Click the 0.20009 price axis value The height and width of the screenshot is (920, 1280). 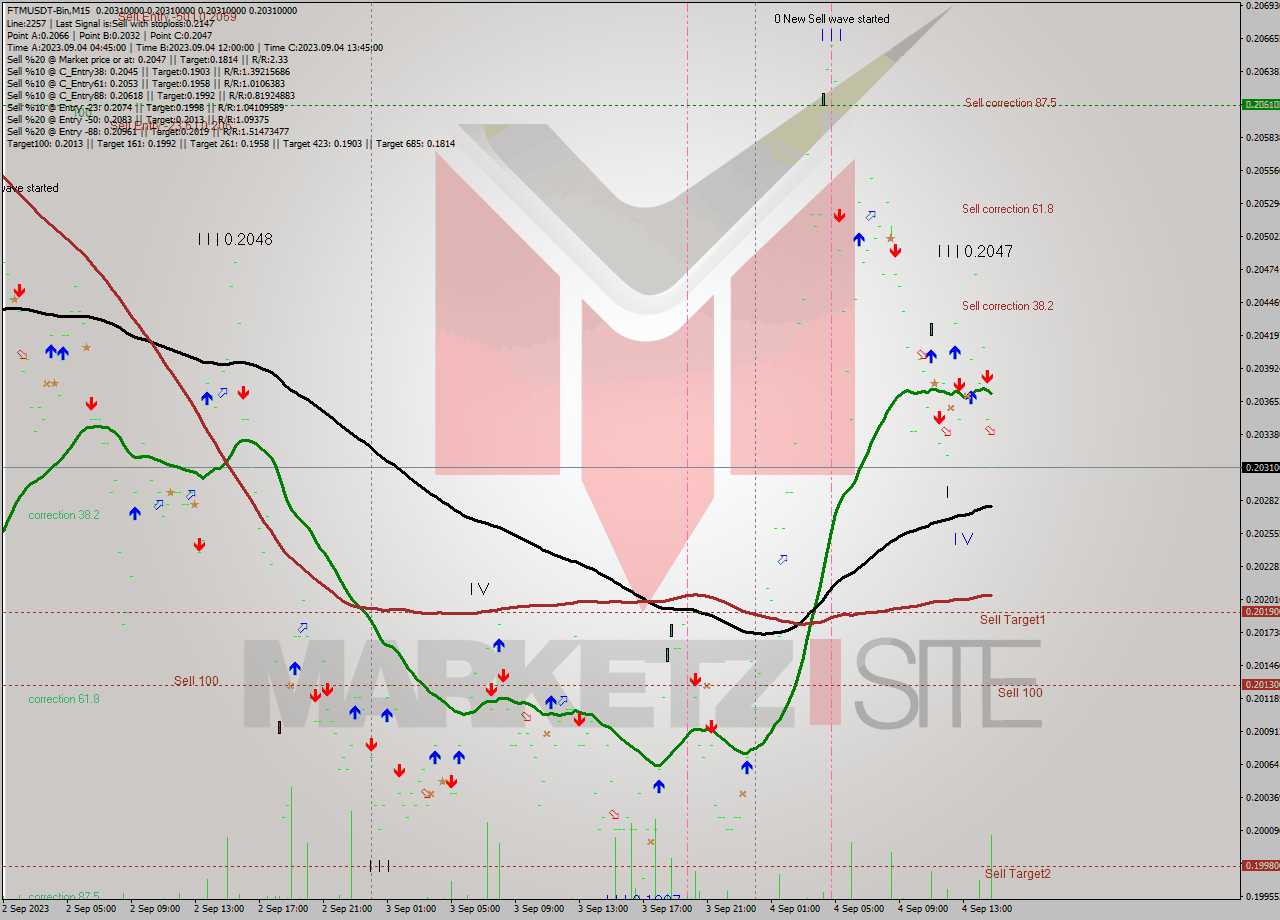[x=1263, y=830]
